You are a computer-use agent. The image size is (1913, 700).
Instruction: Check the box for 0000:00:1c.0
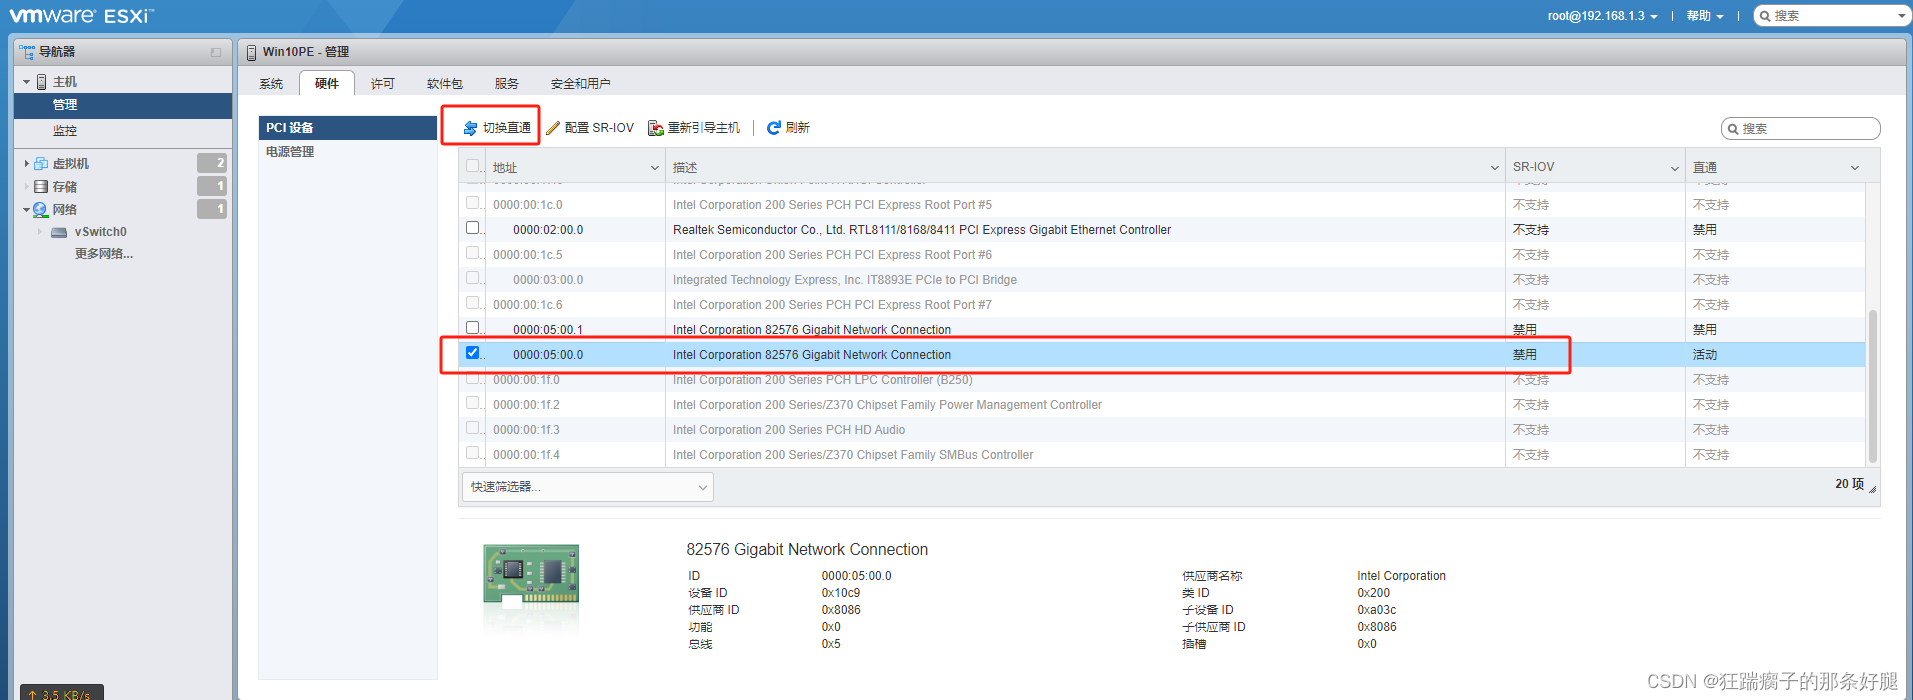click(473, 203)
